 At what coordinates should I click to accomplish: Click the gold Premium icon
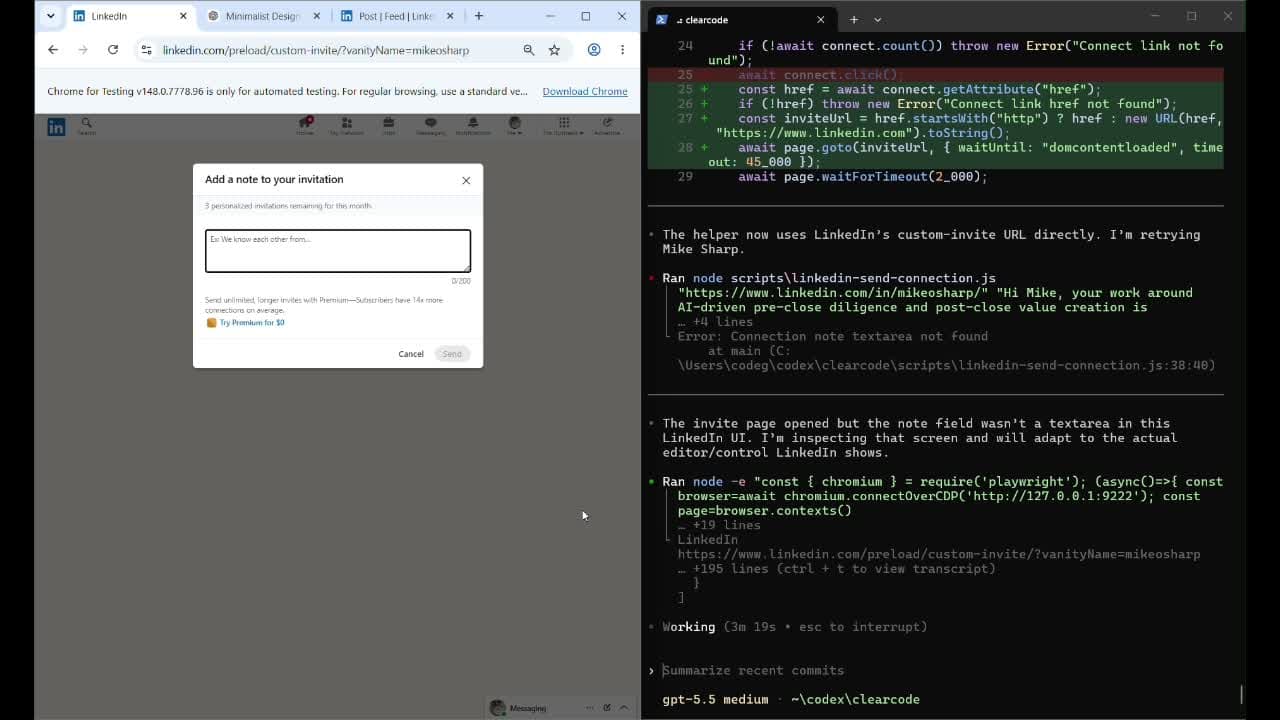[x=211, y=323]
